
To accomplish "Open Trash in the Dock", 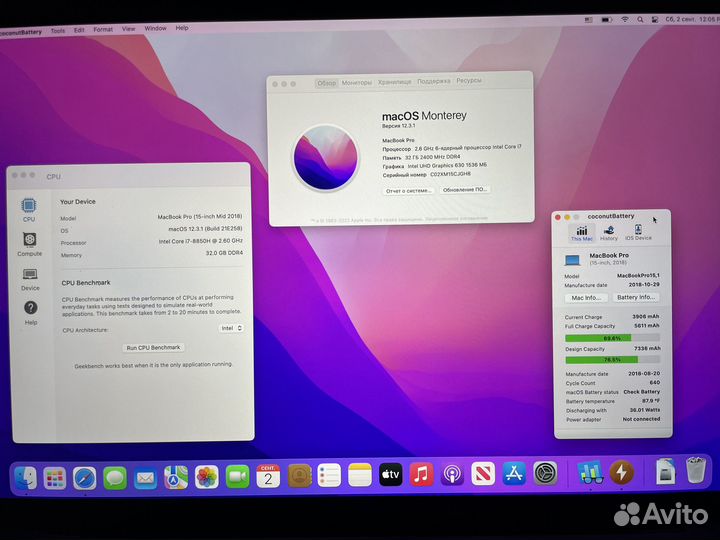I will coord(696,469).
